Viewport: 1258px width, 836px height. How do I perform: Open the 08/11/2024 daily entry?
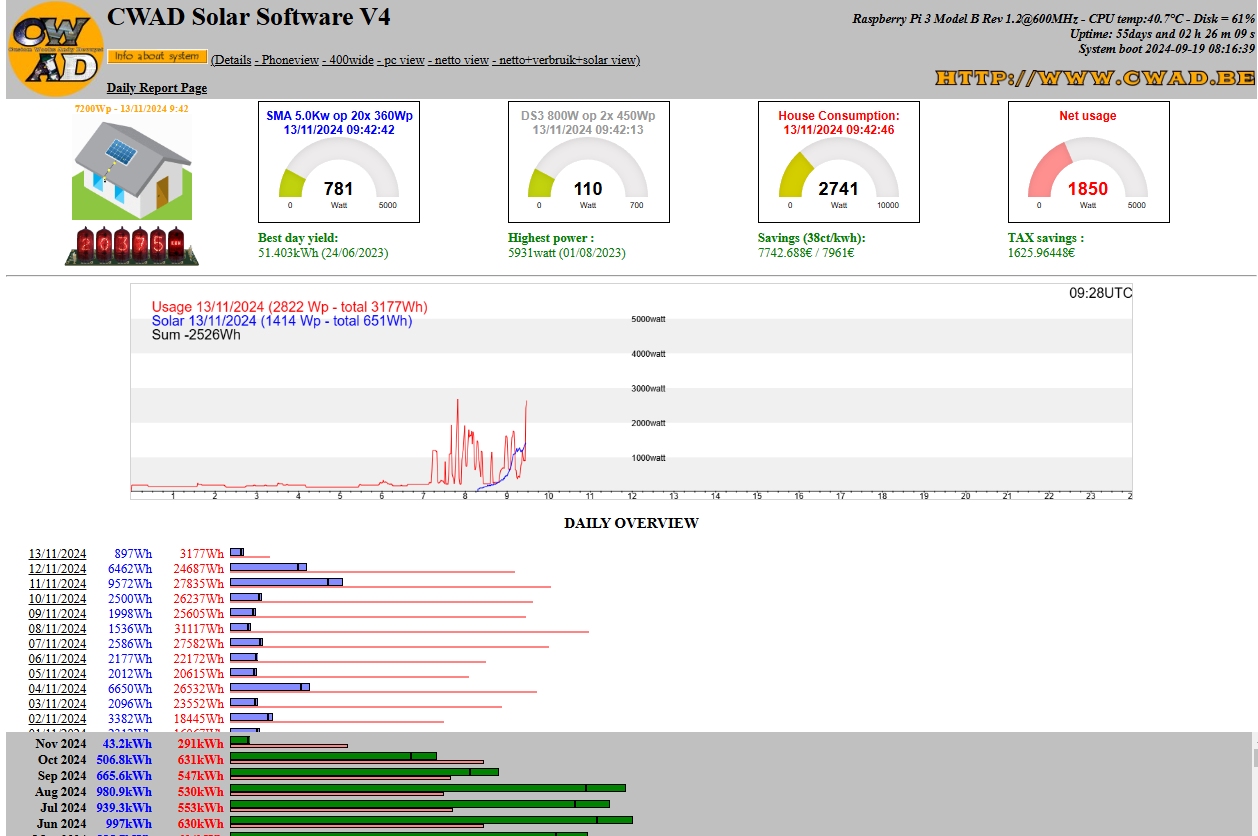pos(57,629)
